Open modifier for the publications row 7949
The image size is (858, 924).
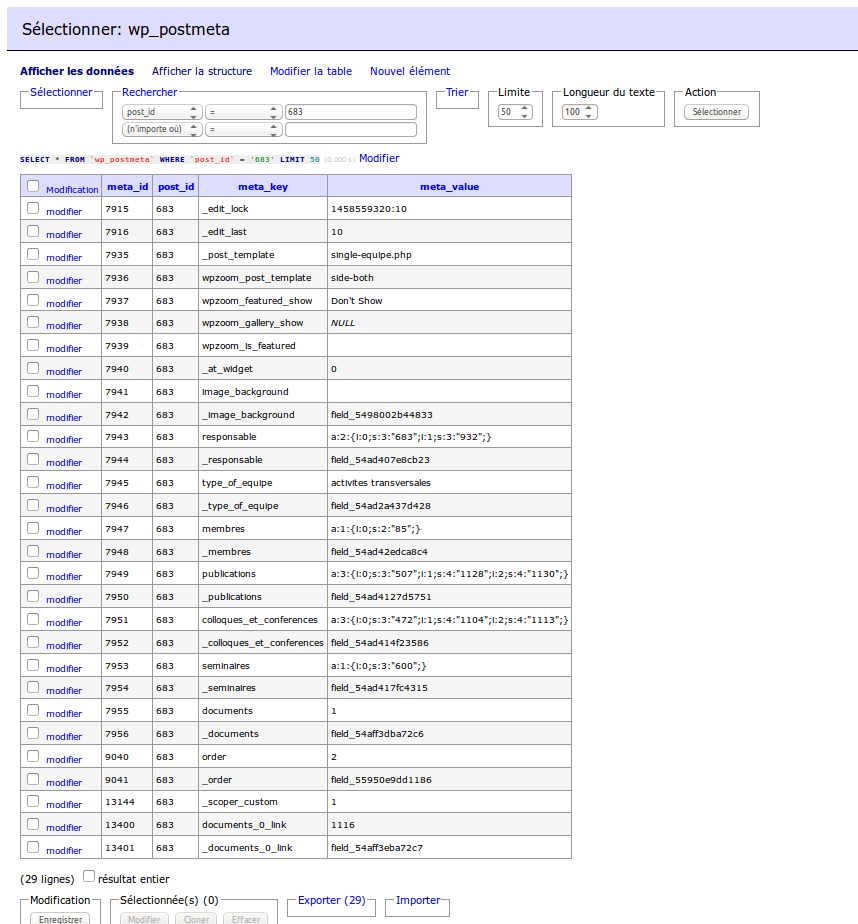(x=64, y=576)
